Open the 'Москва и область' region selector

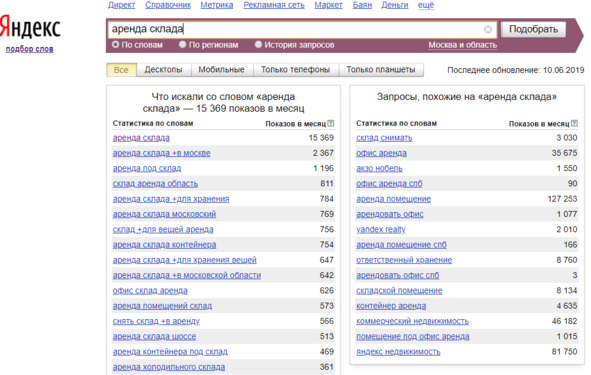[462, 45]
